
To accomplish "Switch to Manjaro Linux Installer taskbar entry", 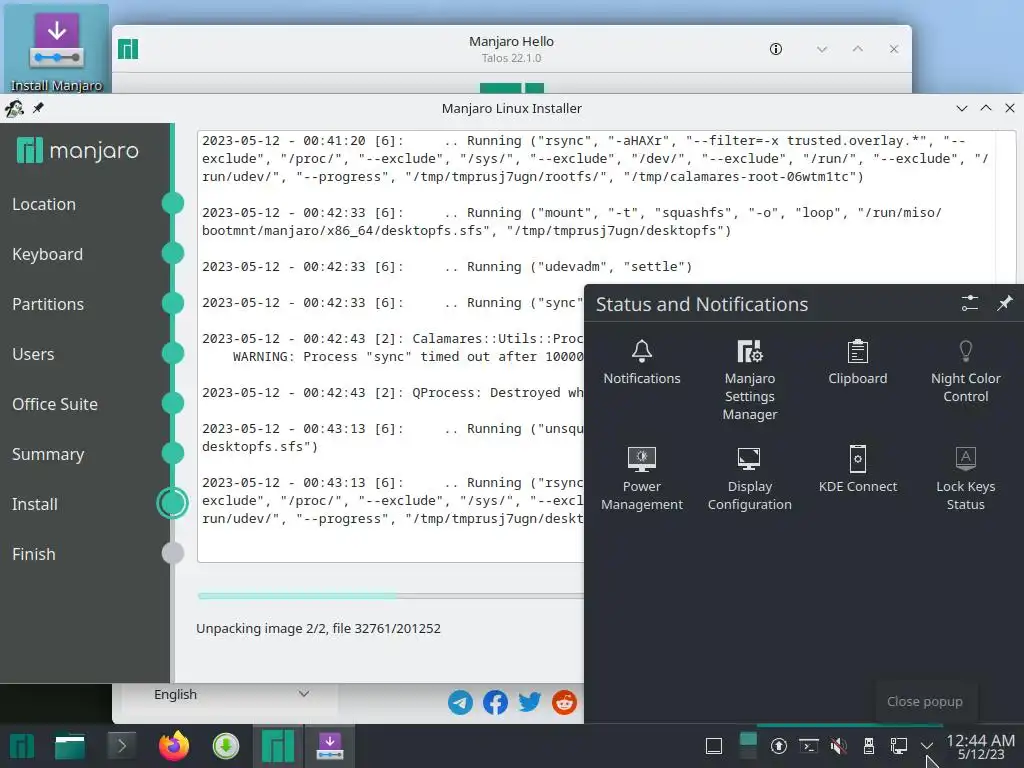I will [x=330, y=746].
